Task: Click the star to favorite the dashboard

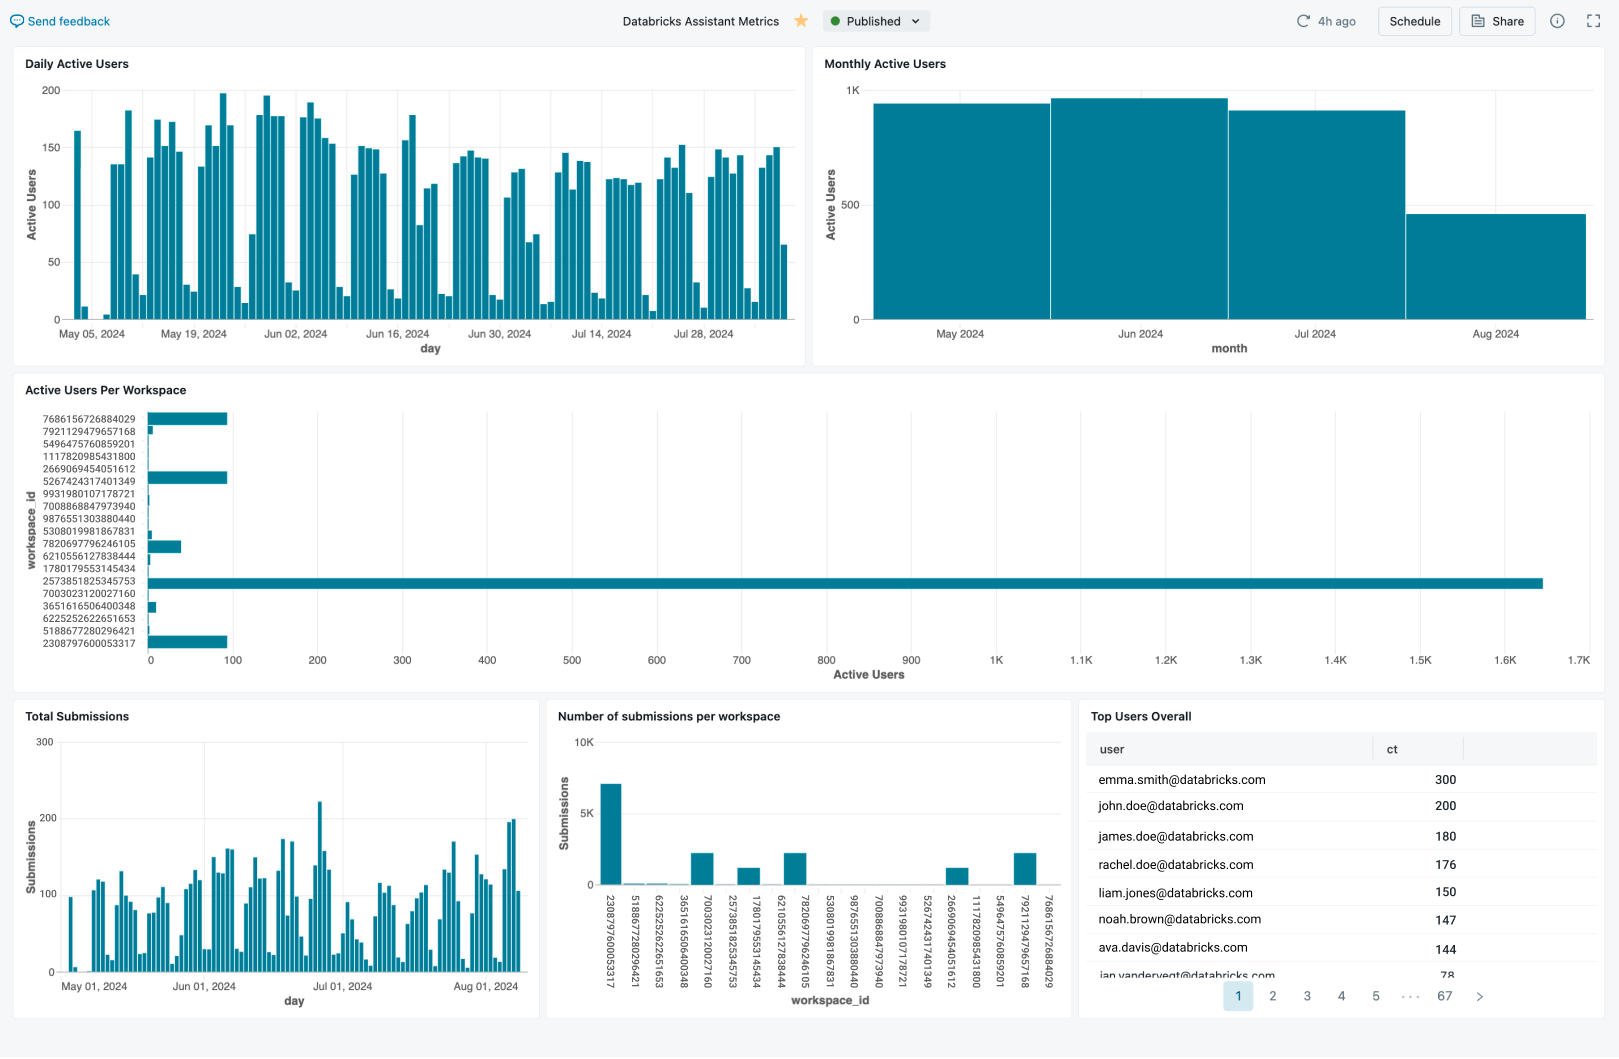Action: tap(800, 20)
